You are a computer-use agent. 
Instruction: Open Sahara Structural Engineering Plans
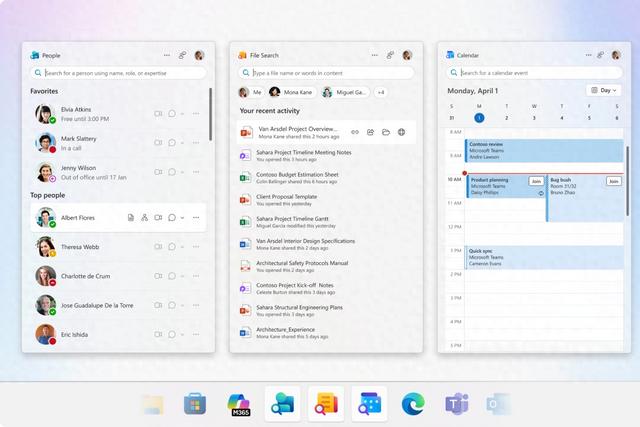(326, 310)
